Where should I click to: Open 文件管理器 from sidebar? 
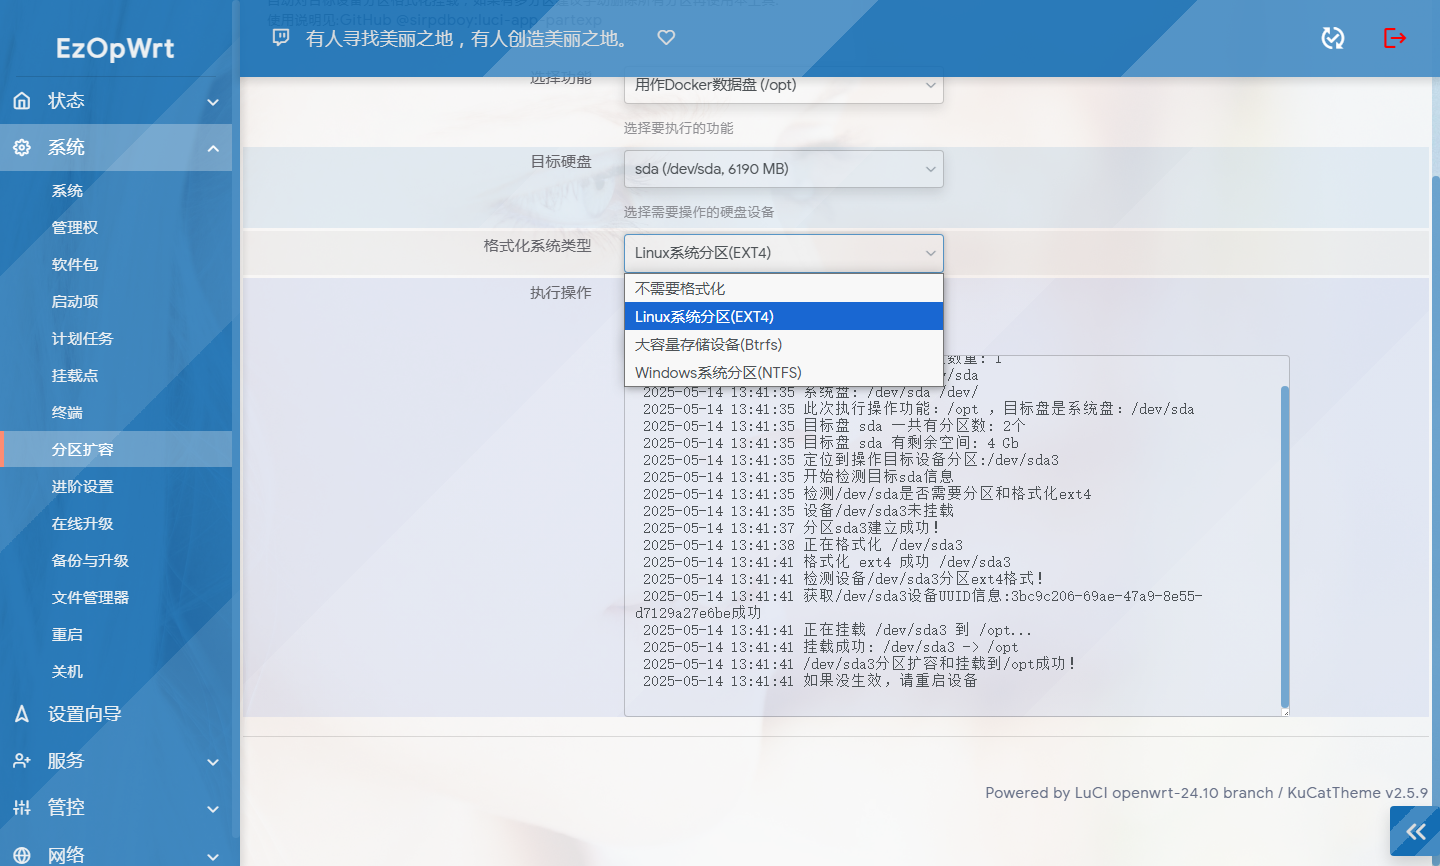coord(90,598)
